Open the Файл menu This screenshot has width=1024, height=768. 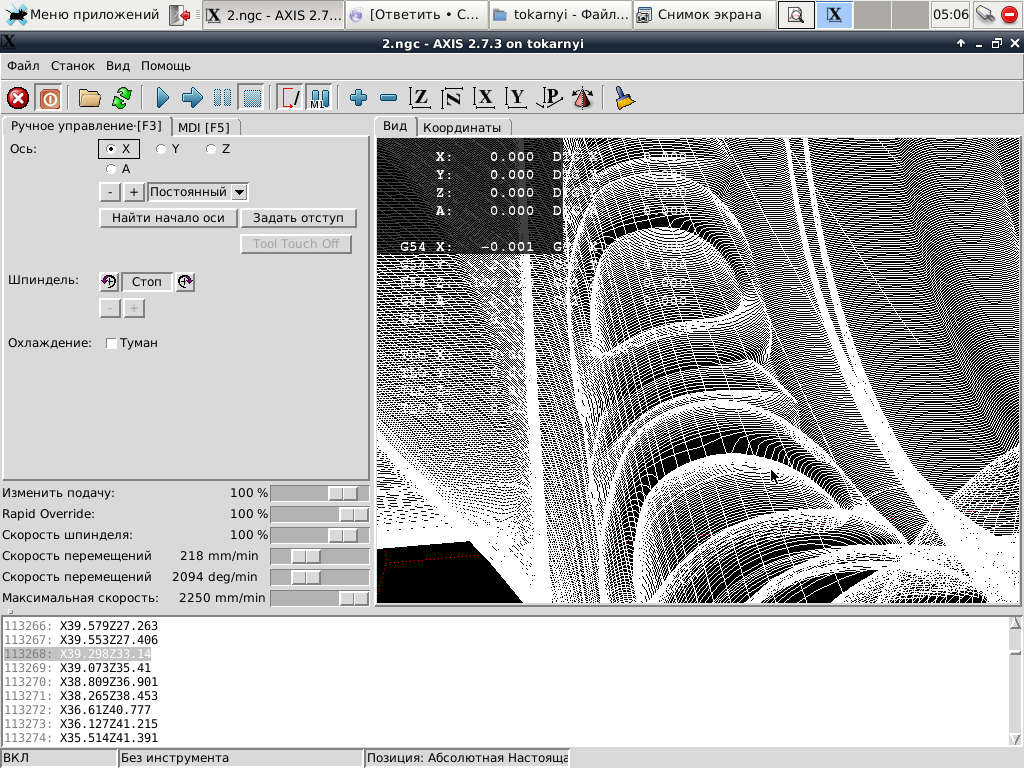[23, 66]
